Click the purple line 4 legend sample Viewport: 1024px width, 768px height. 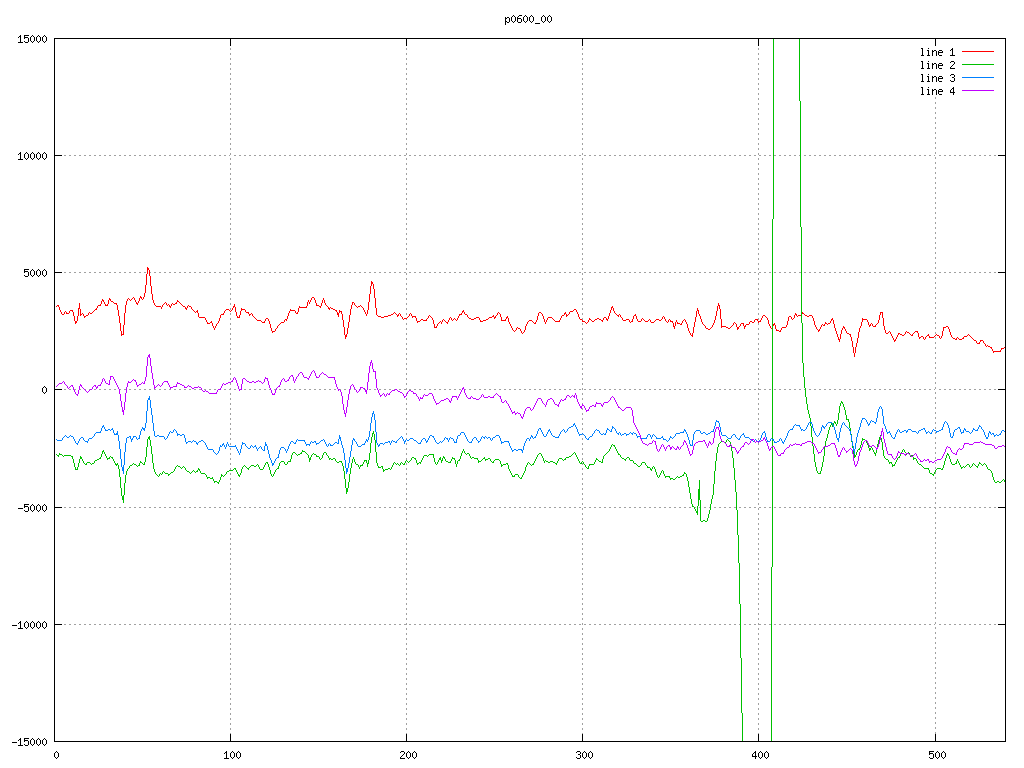pos(978,91)
